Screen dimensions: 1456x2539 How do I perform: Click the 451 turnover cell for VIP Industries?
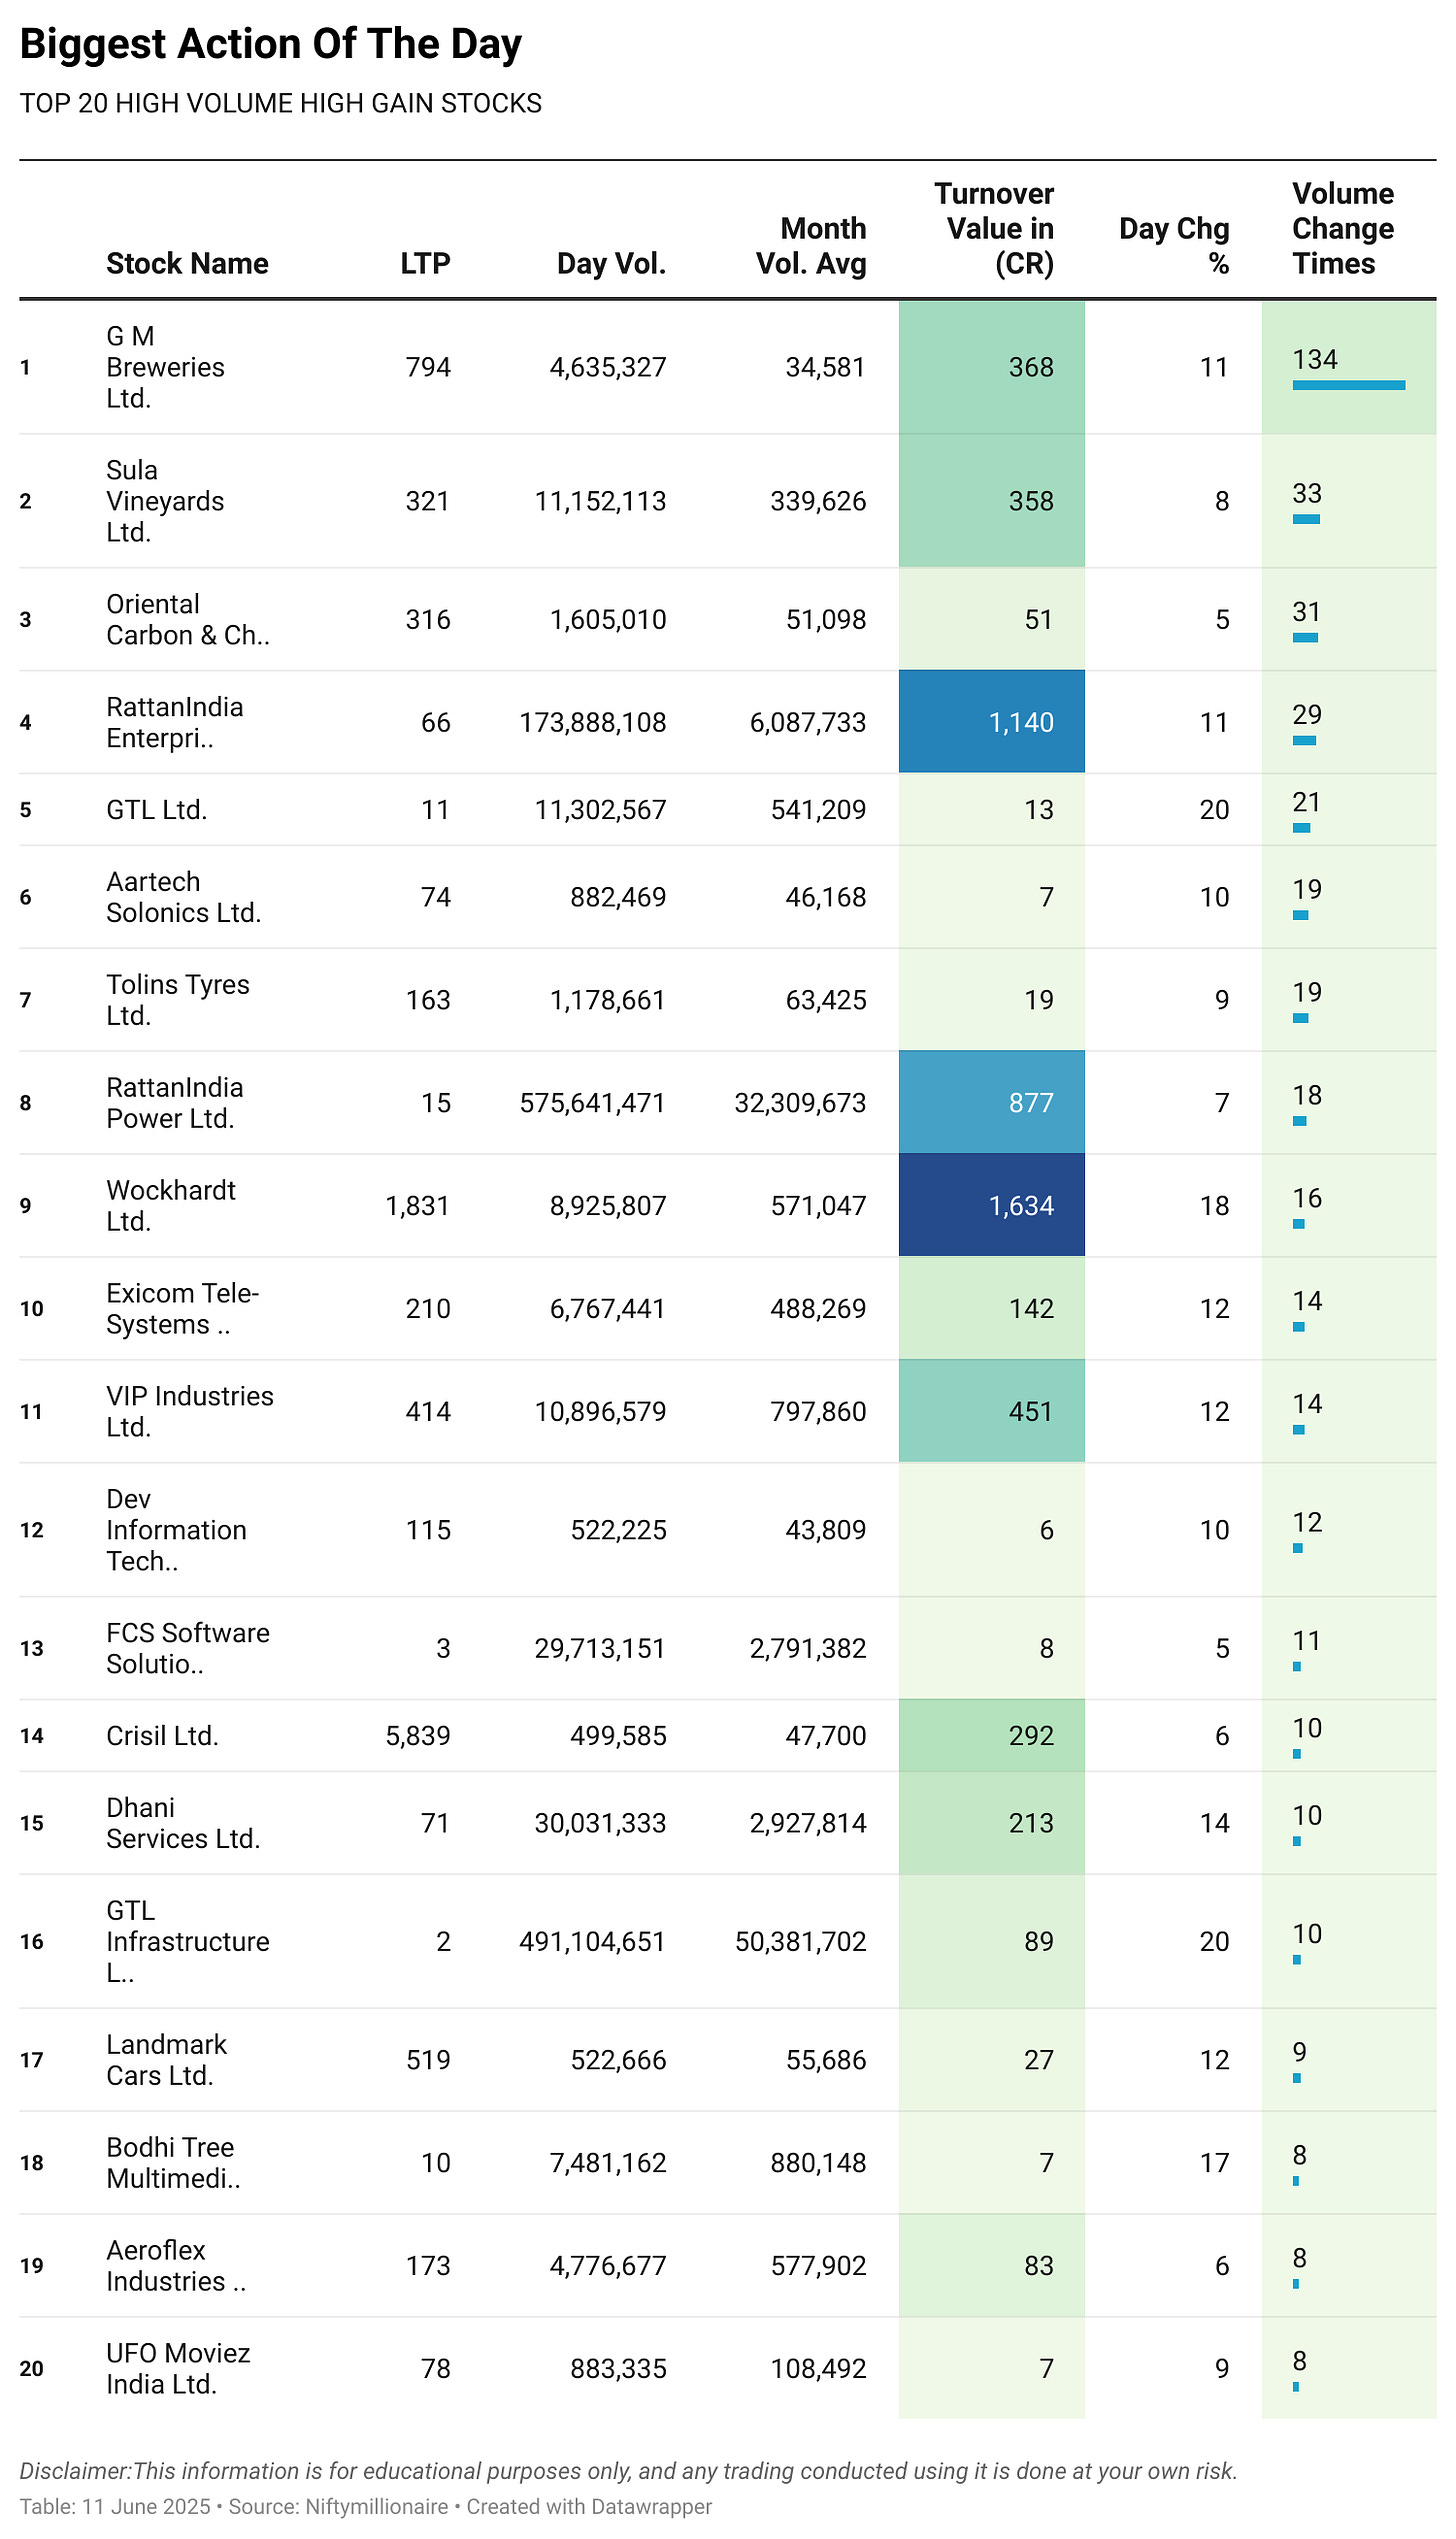[x=992, y=1412]
